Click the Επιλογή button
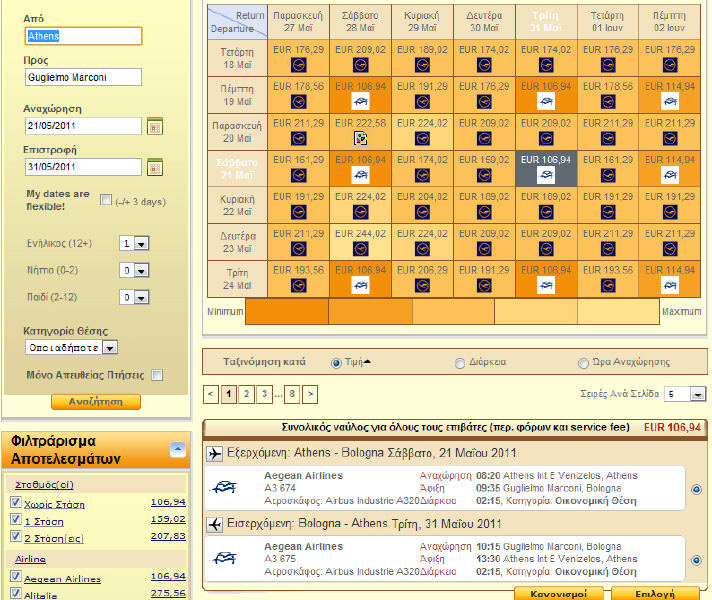 click(x=655, y=593)
